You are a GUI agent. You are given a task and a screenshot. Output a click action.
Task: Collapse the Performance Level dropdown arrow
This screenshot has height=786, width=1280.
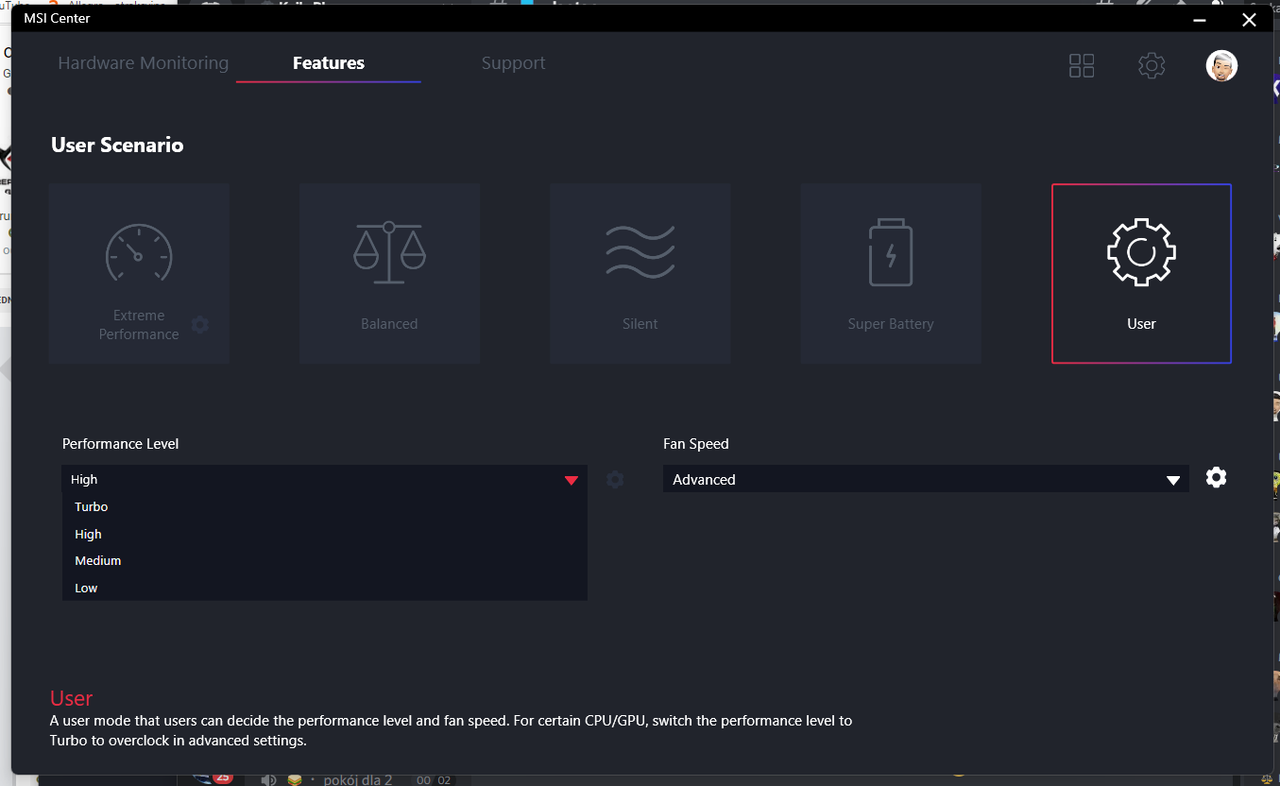(x=571, y=480)
